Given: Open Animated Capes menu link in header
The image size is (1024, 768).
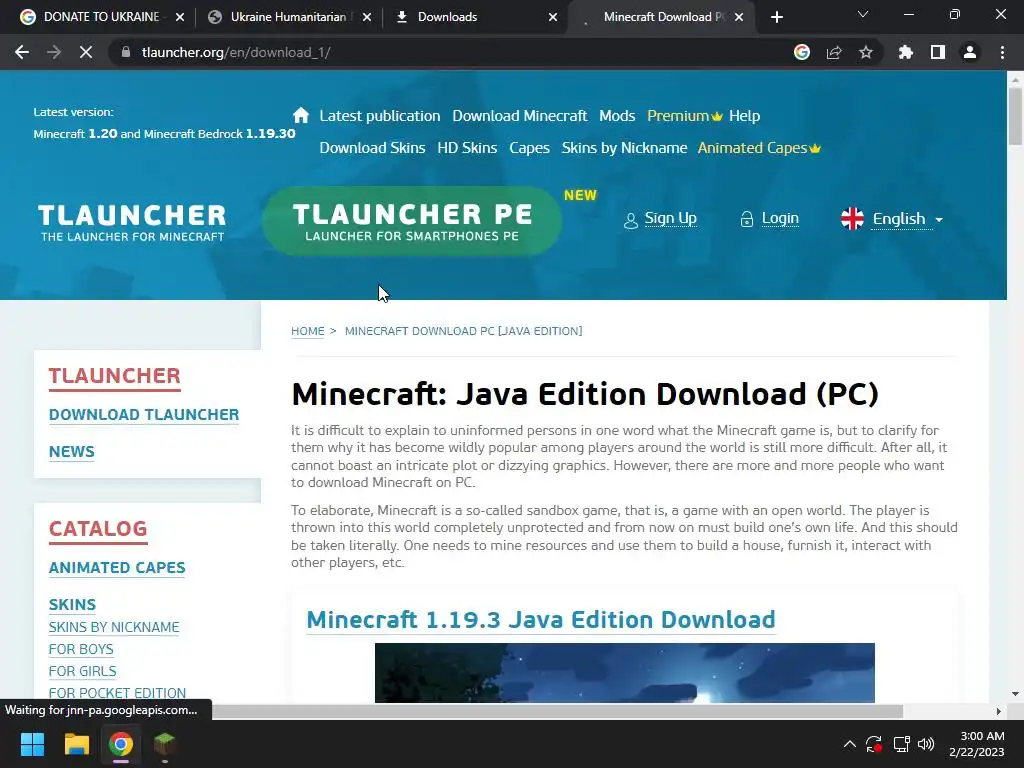Looking at the screenshot, I should tap(759, 148).
